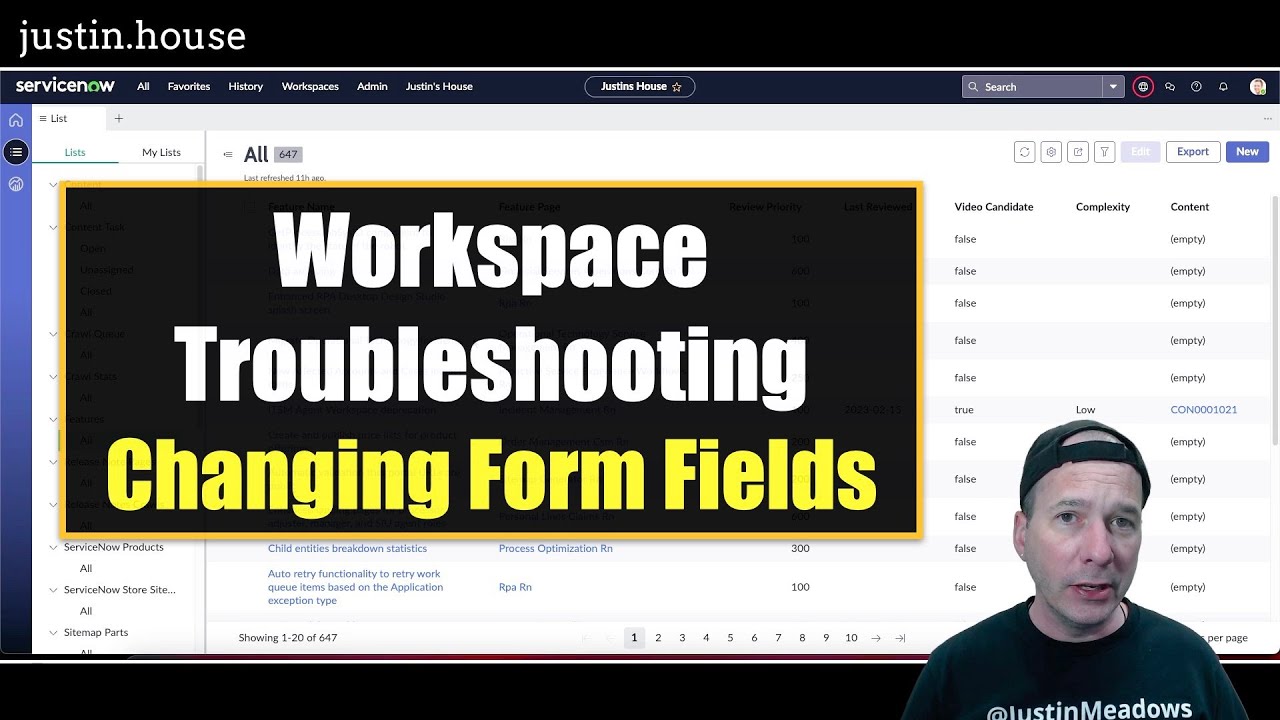This screenshot has width=1280, height=720.
Task: Click the 647 record count badge
Action: click(288, 155)
